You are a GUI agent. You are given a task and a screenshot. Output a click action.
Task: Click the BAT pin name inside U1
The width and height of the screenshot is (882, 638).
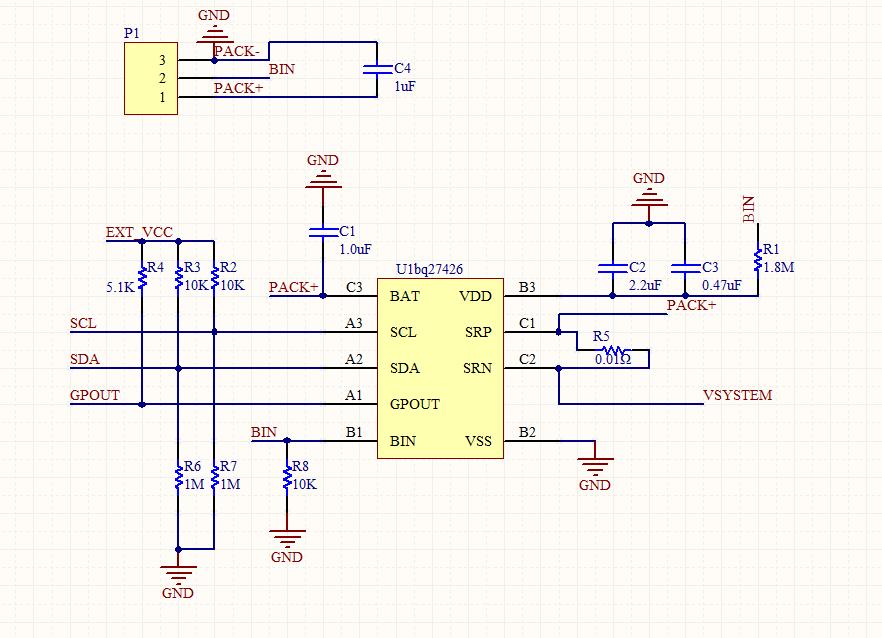pos(404,296)
